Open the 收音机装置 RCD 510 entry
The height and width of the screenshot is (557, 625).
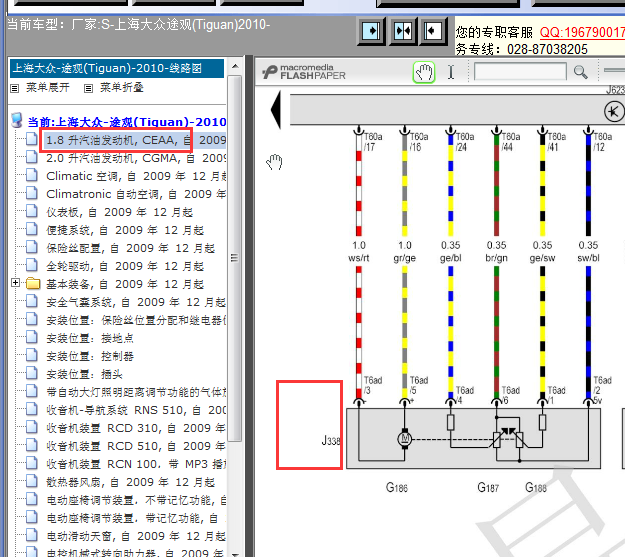[x=136, y=446]
